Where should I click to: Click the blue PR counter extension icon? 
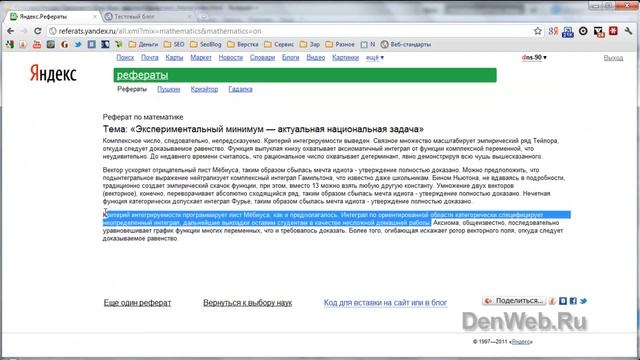point(568,32)
